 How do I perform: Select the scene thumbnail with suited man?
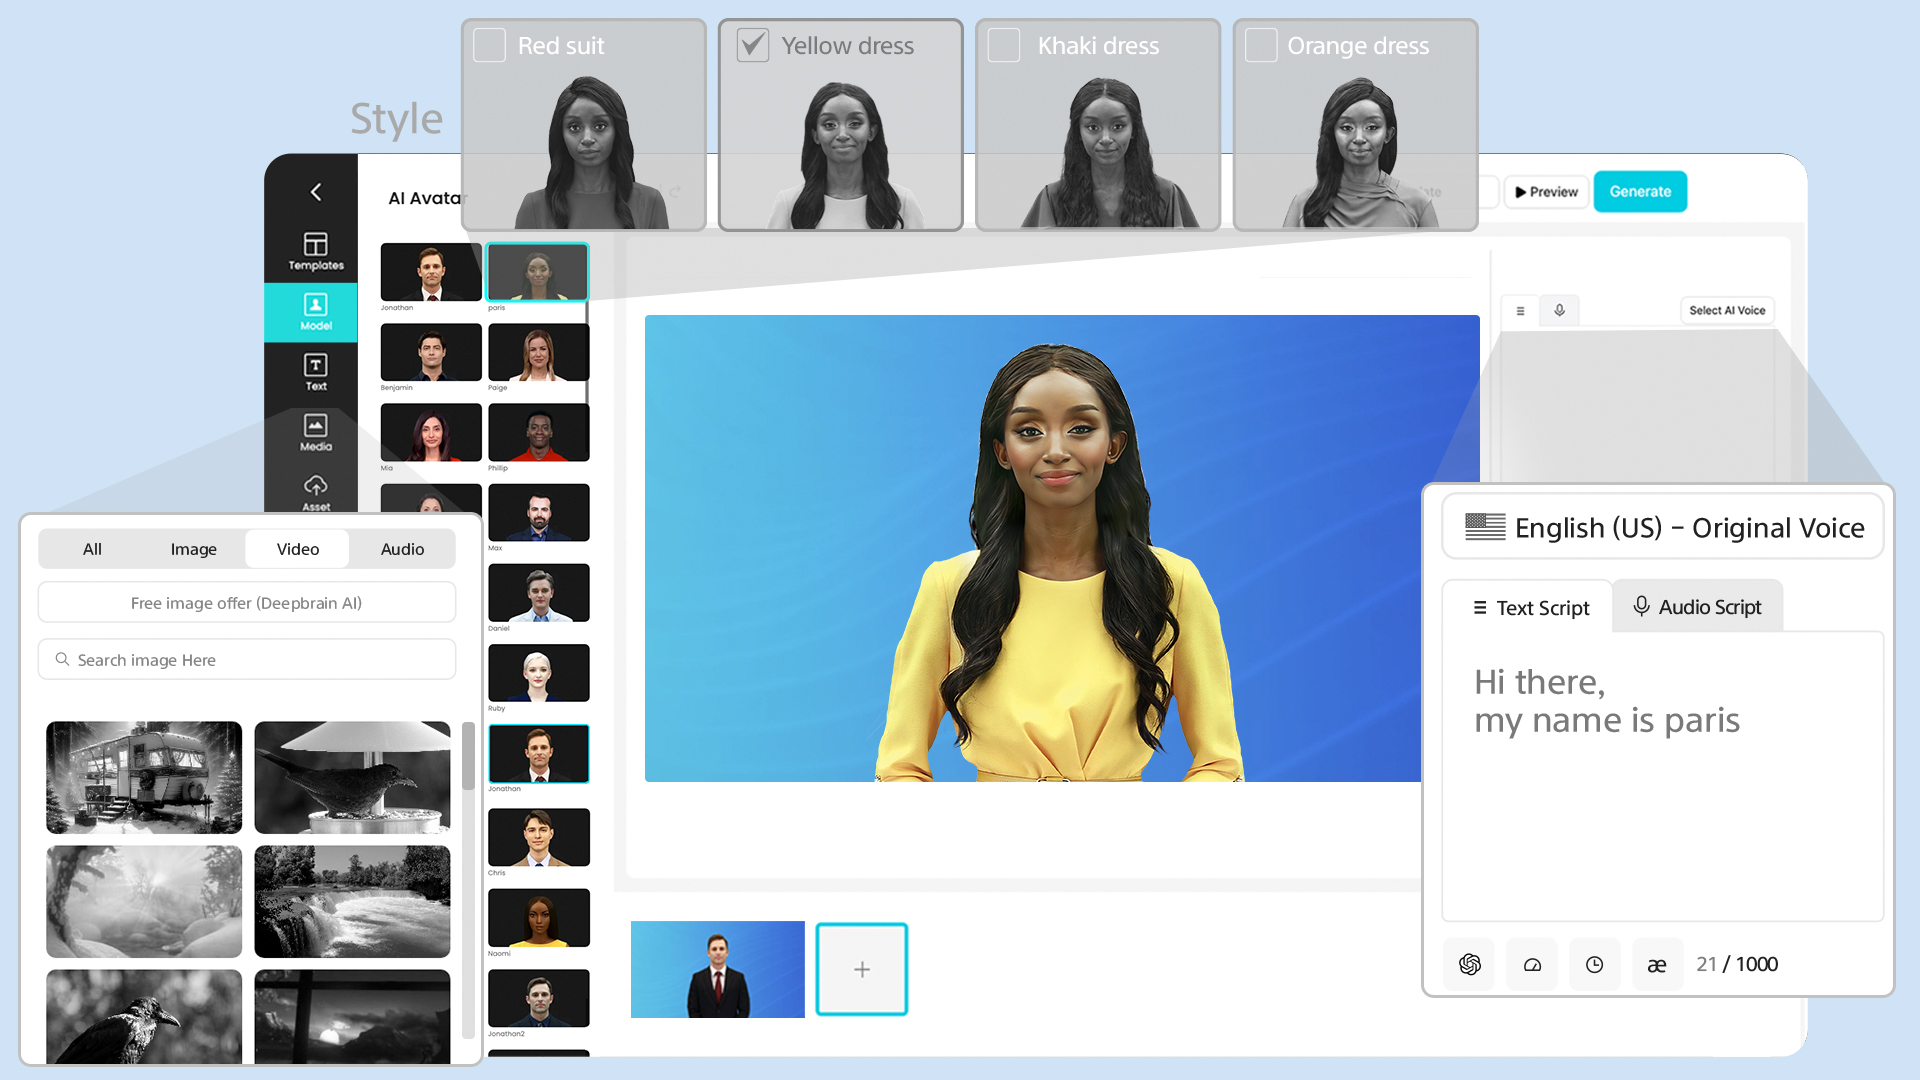point(717,969)
